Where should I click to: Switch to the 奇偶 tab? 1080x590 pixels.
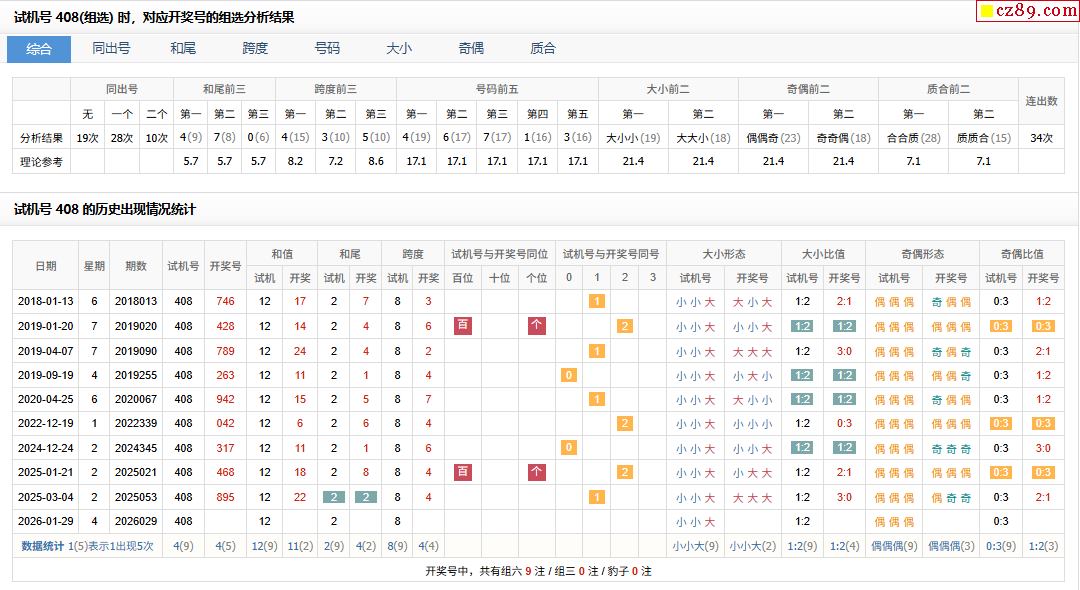click(471, 48)
